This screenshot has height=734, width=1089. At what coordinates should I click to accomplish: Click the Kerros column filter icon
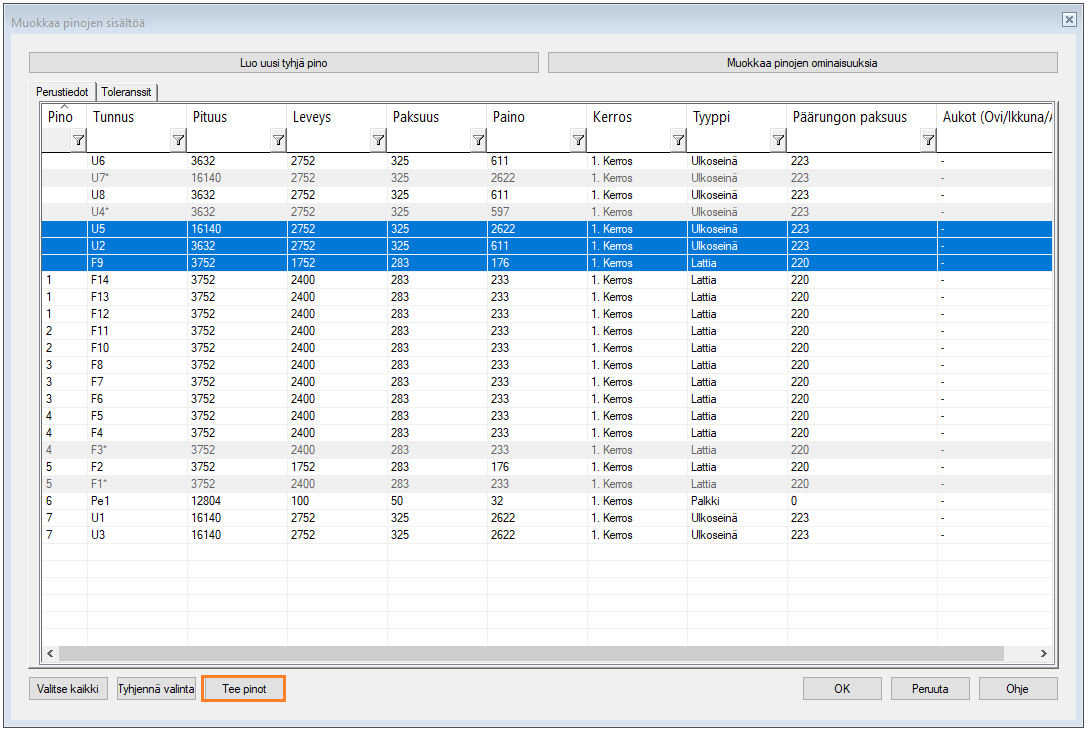[x=678, y=141]
